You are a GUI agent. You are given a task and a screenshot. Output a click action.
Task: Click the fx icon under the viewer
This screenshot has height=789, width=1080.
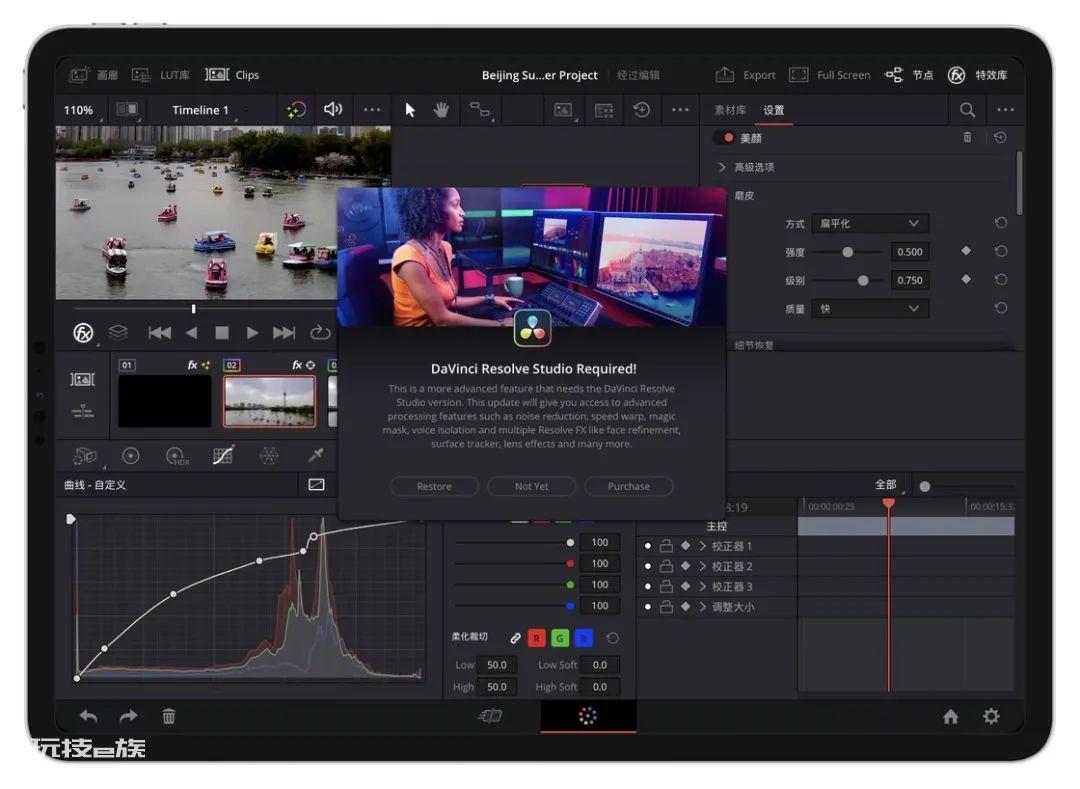pyautogui.click(x=83, y=333)
